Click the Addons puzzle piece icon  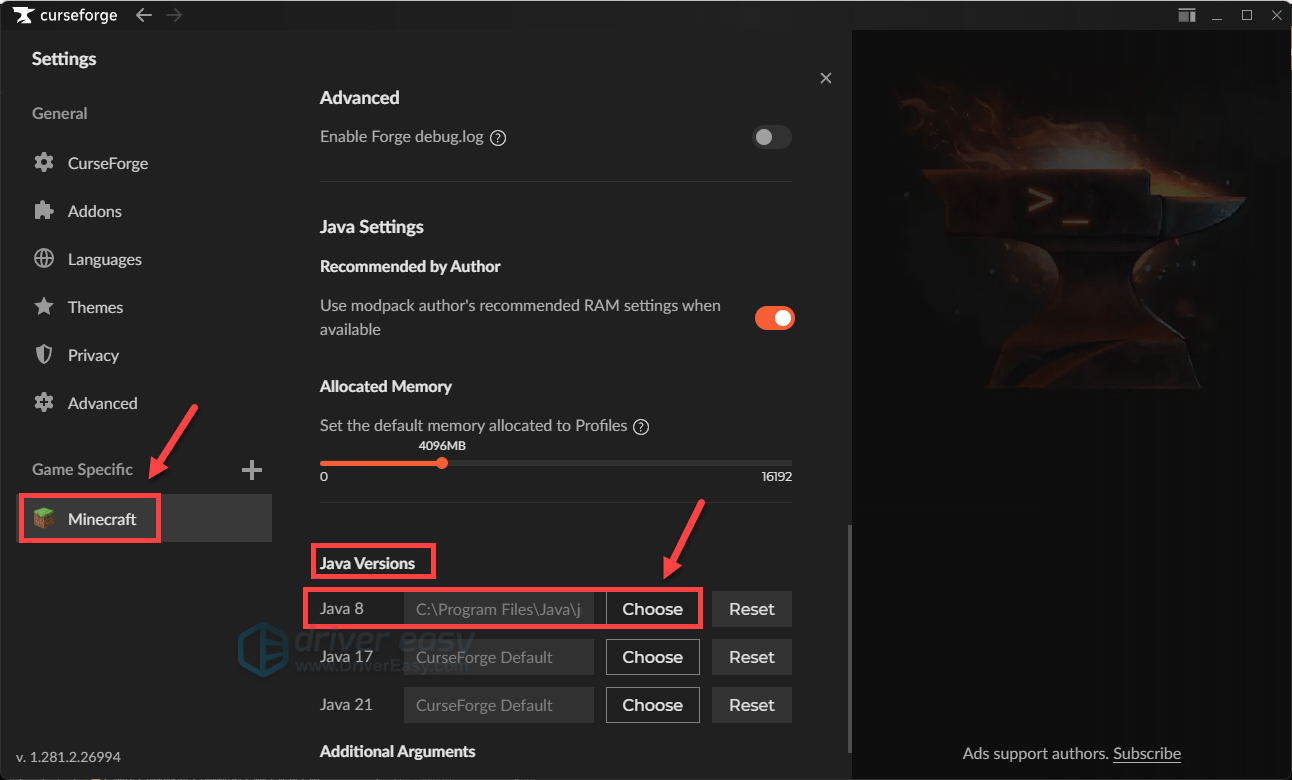point(44,210)
